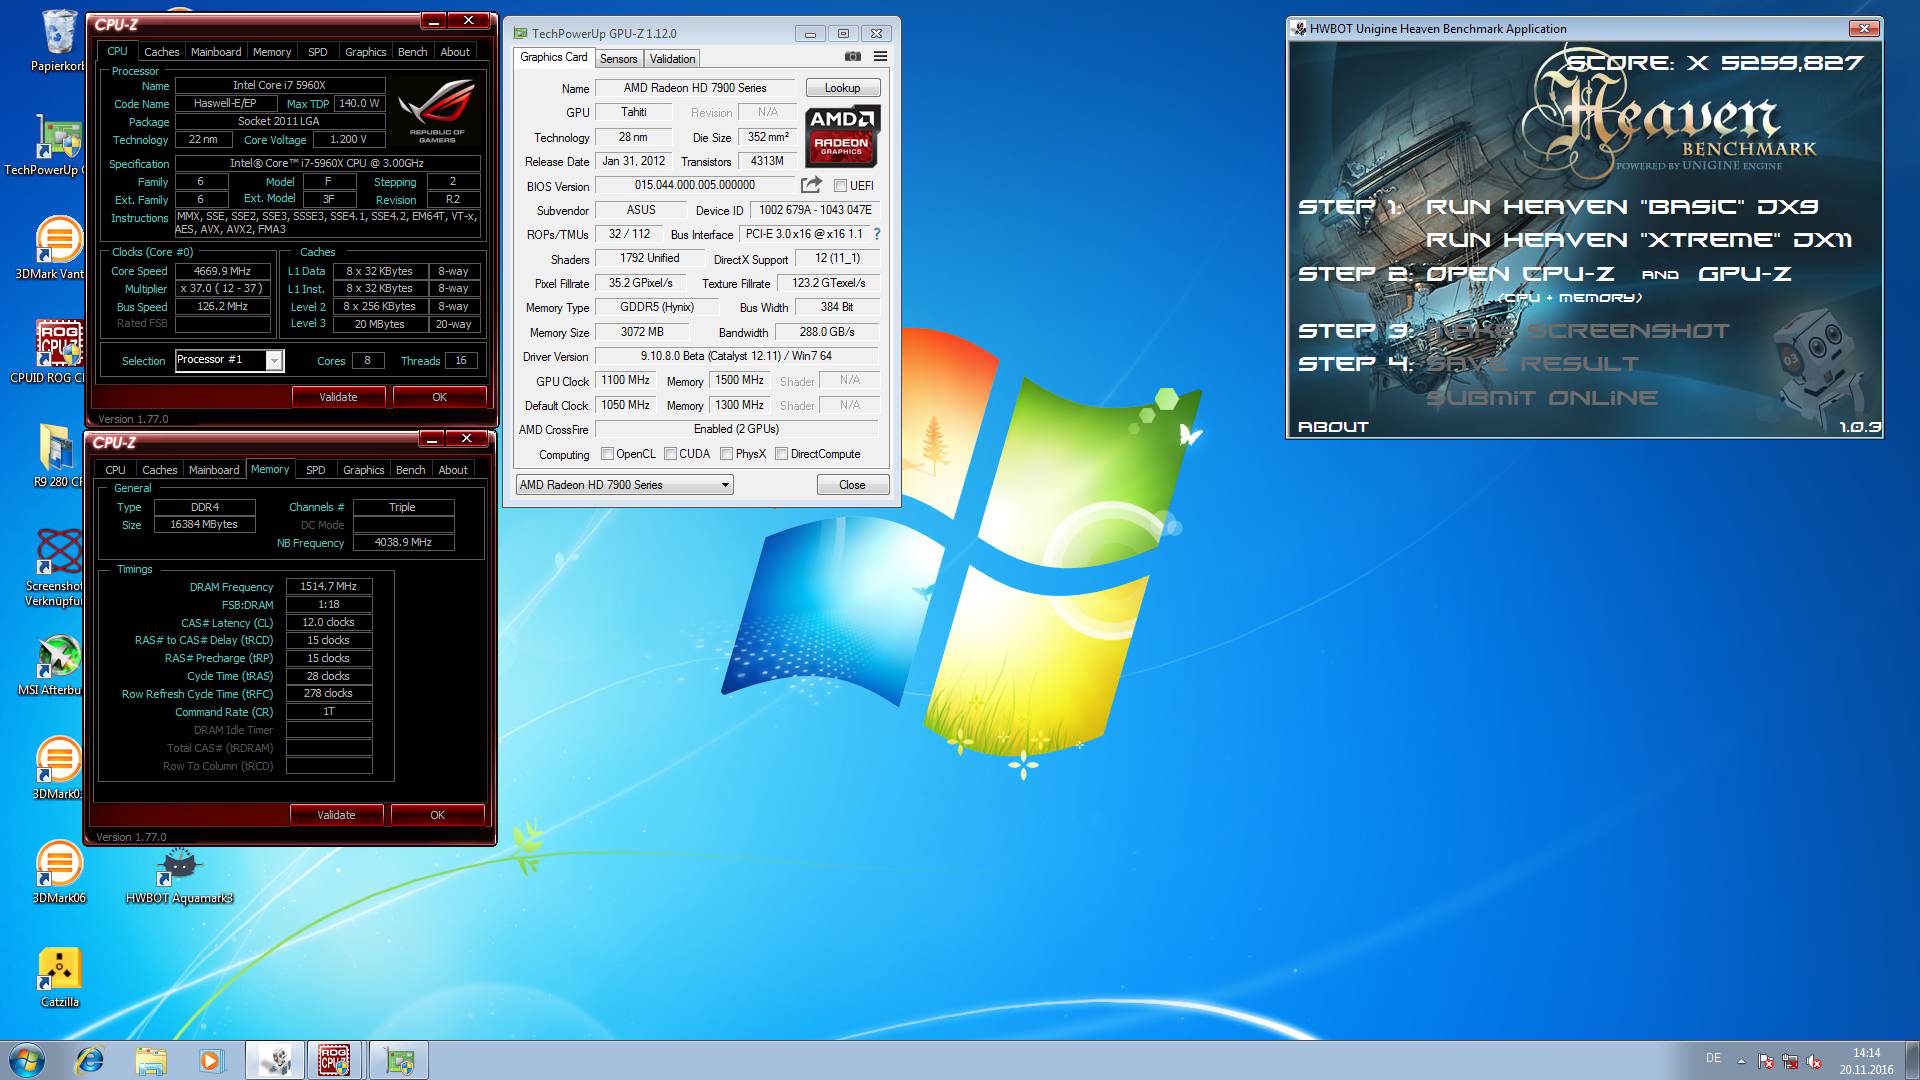Viewport: 1920px width, 1080px height.
Task: Click the BIOS Version field in GPU-Z
Action: [x=695, y=185]
